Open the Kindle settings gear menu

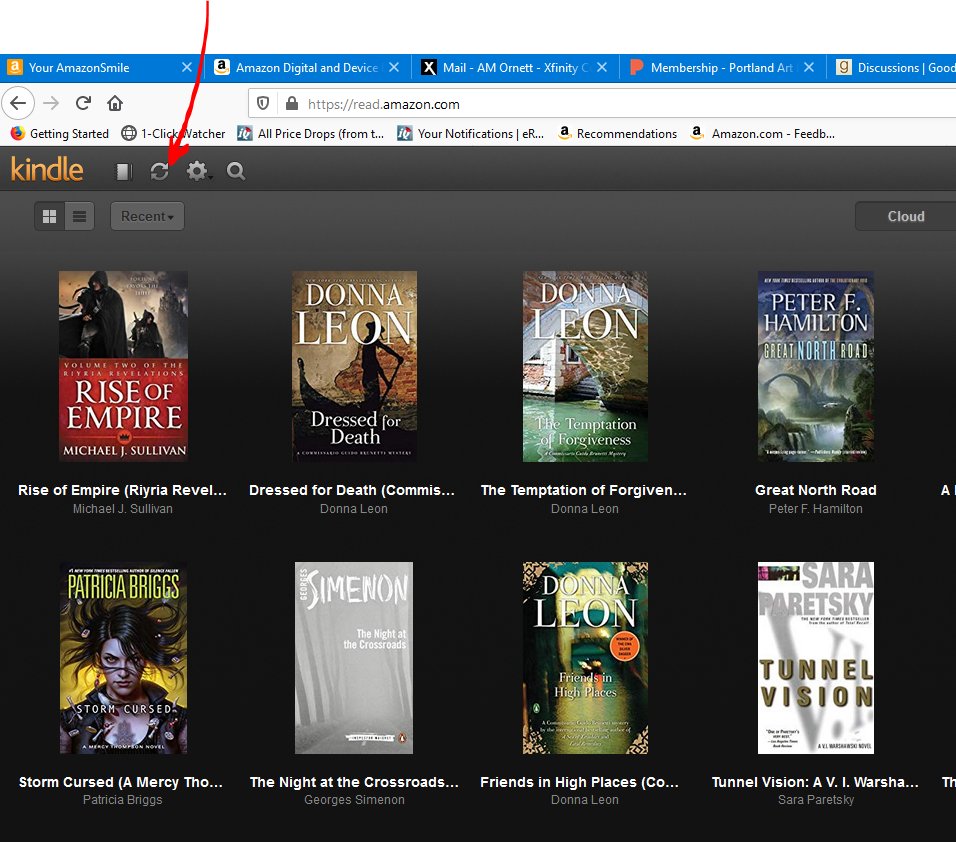(x=198, y=172)
